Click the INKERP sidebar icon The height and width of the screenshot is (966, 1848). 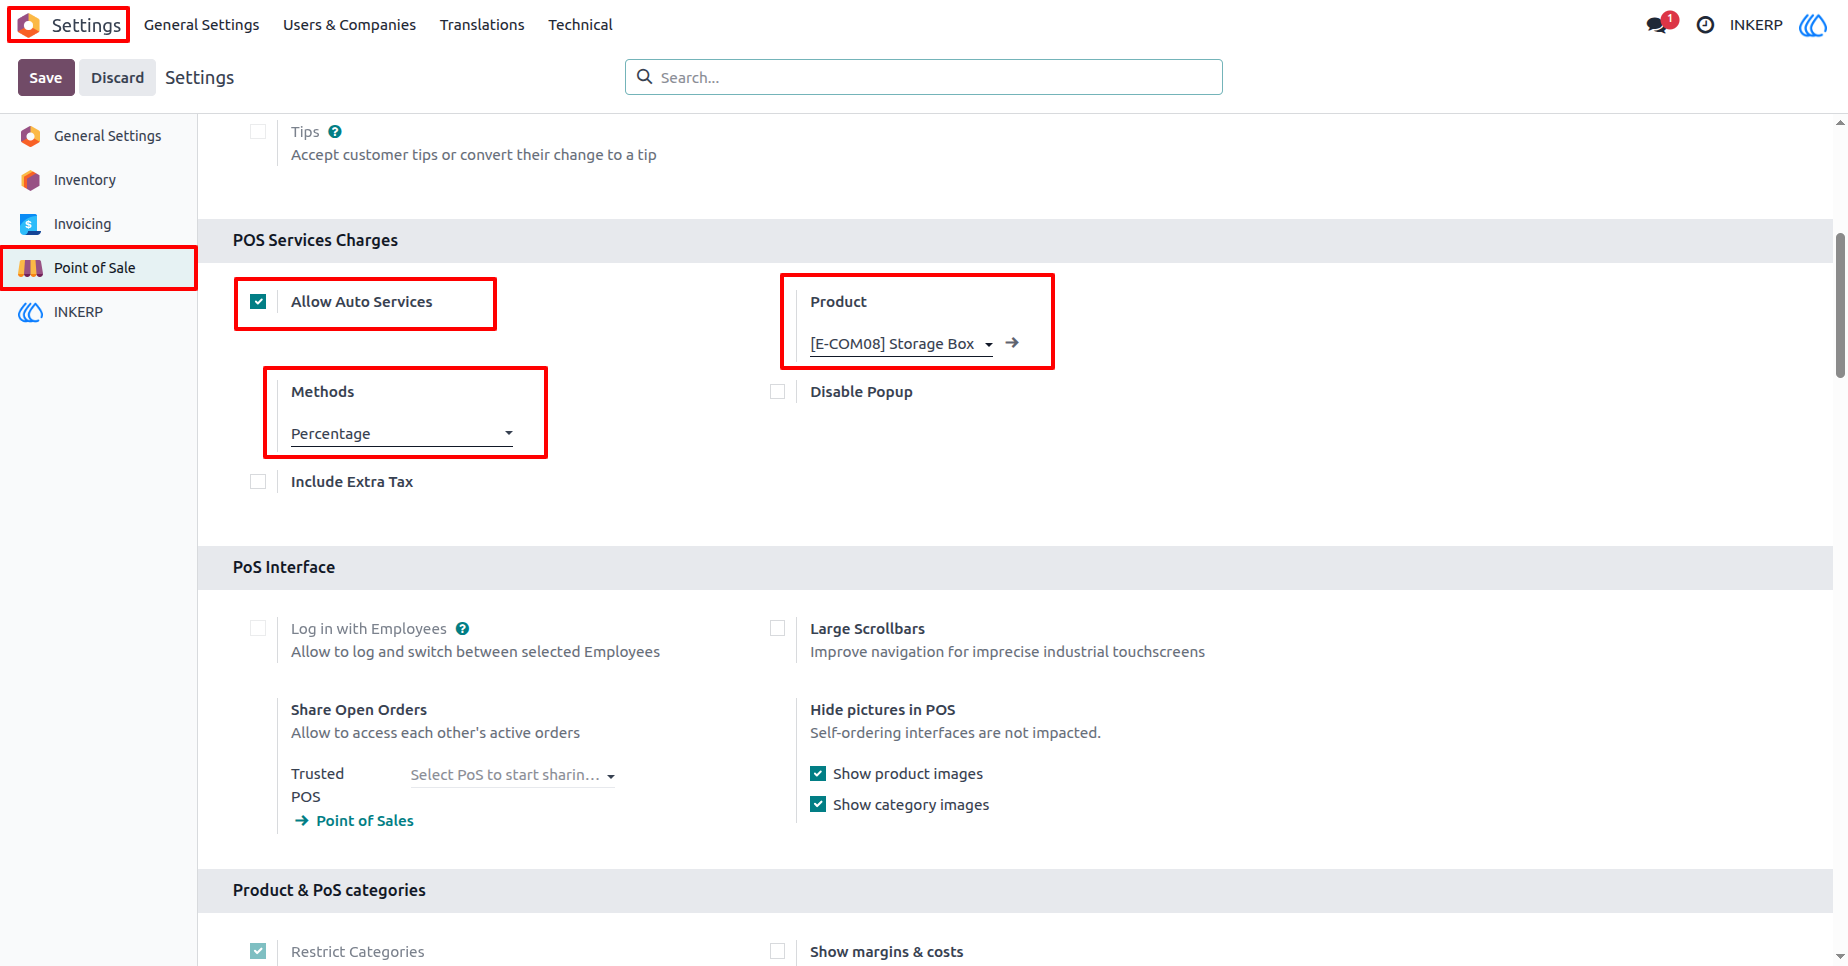(x=31, y=312)
